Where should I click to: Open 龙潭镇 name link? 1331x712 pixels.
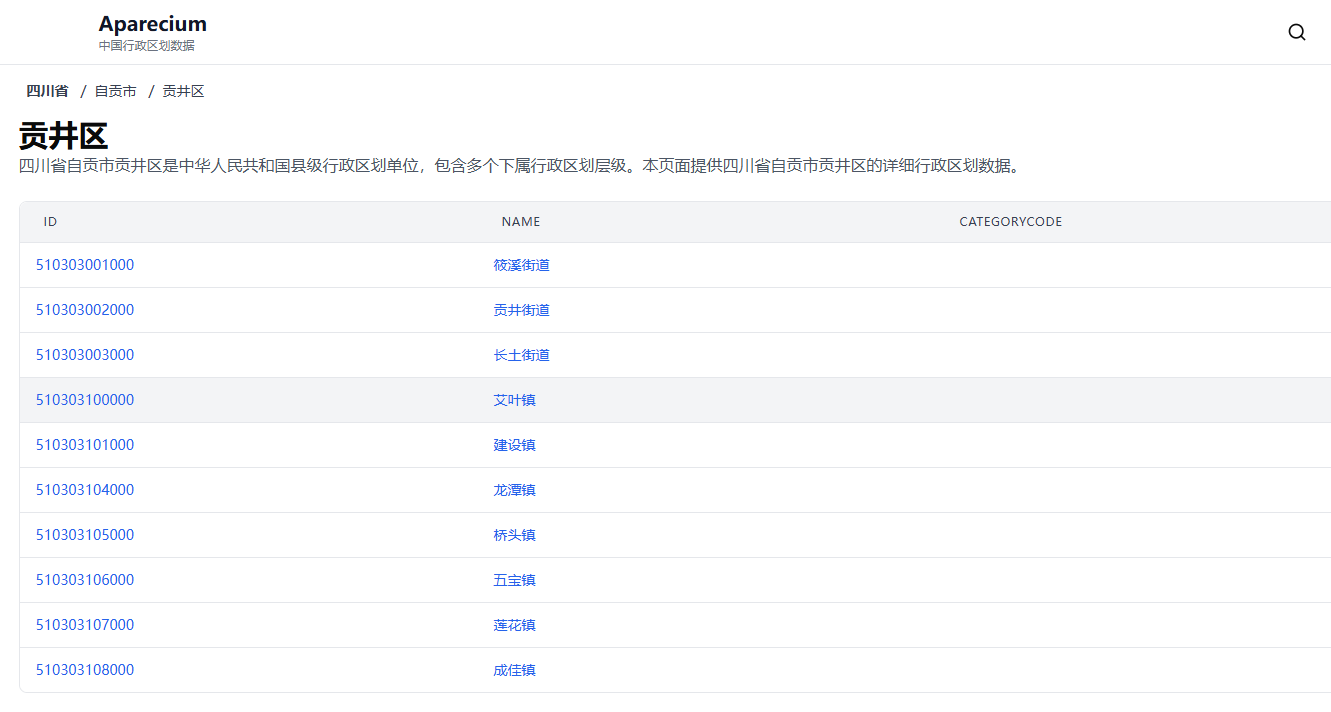(515, 490)
